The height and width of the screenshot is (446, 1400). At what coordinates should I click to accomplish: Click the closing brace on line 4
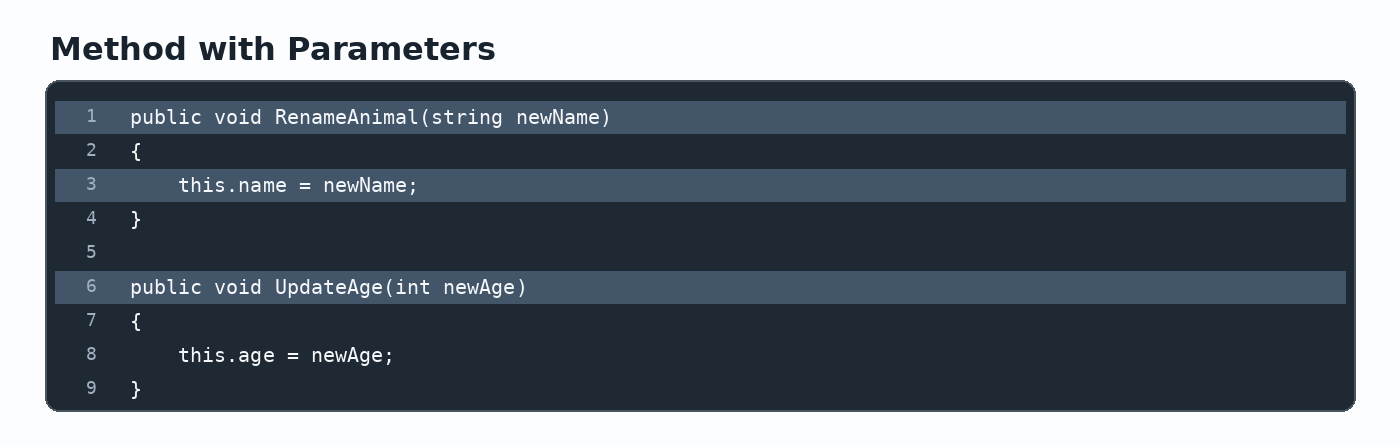point(136,220)
